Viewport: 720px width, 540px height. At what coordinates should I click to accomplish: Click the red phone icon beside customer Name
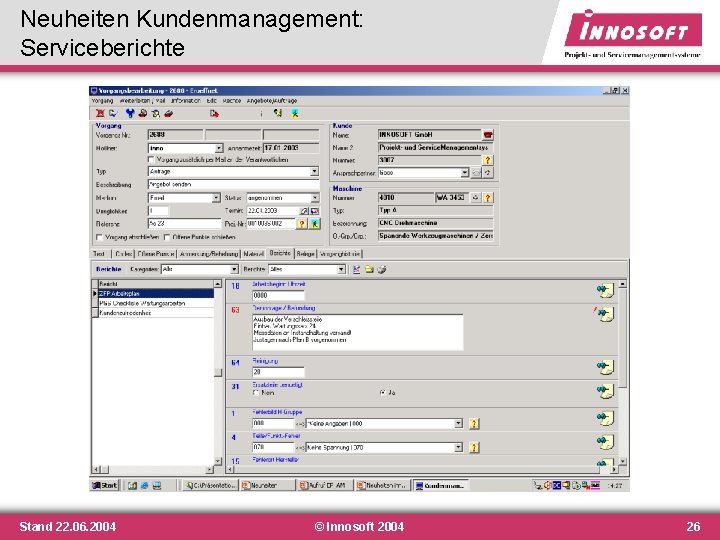488,135
